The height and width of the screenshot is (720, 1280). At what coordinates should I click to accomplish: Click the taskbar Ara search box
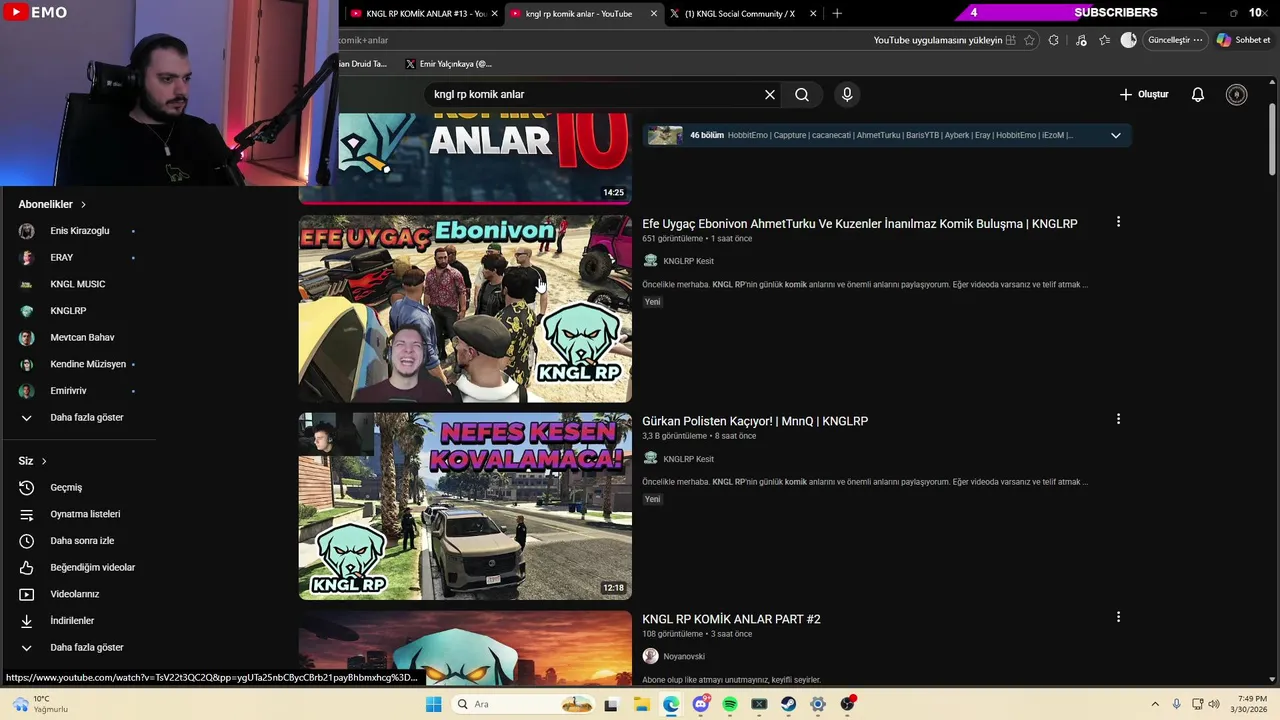[x=522, y=704]
